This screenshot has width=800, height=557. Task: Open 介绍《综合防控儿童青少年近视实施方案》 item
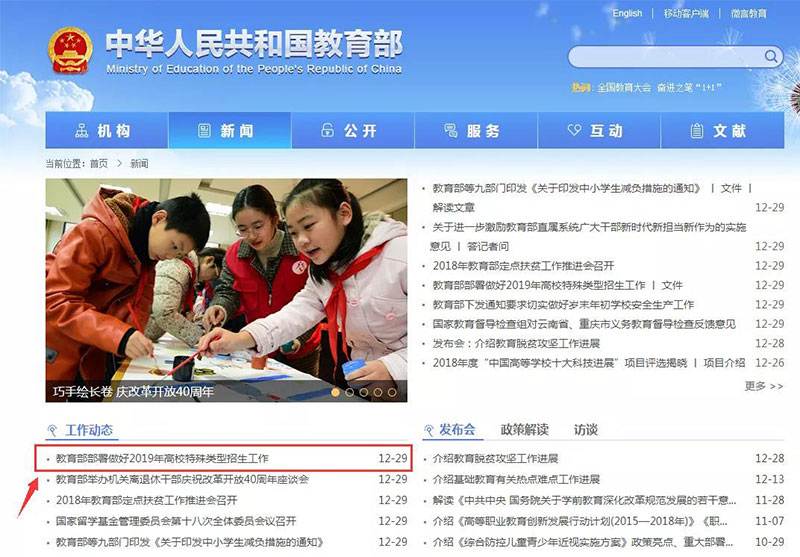tap(583, 542)
